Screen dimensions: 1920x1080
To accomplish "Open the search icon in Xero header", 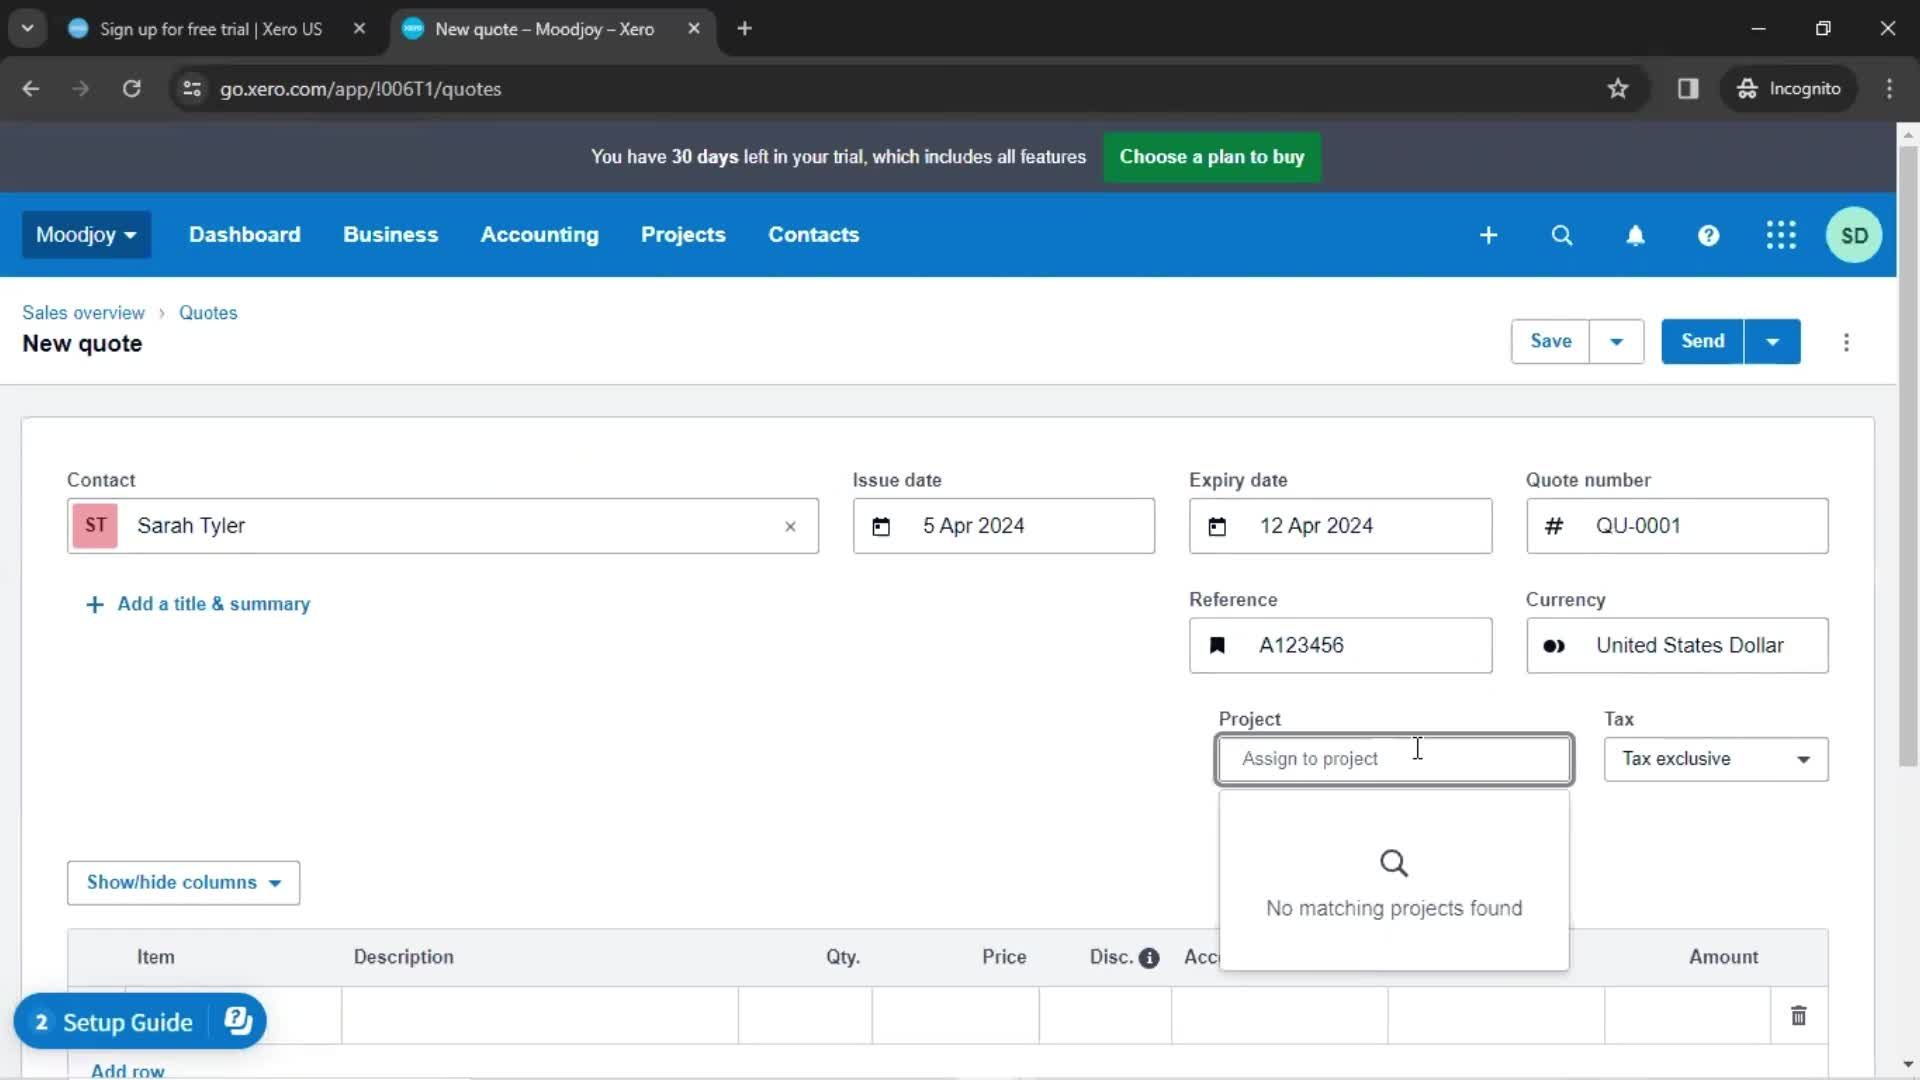I will (1562, 235).
